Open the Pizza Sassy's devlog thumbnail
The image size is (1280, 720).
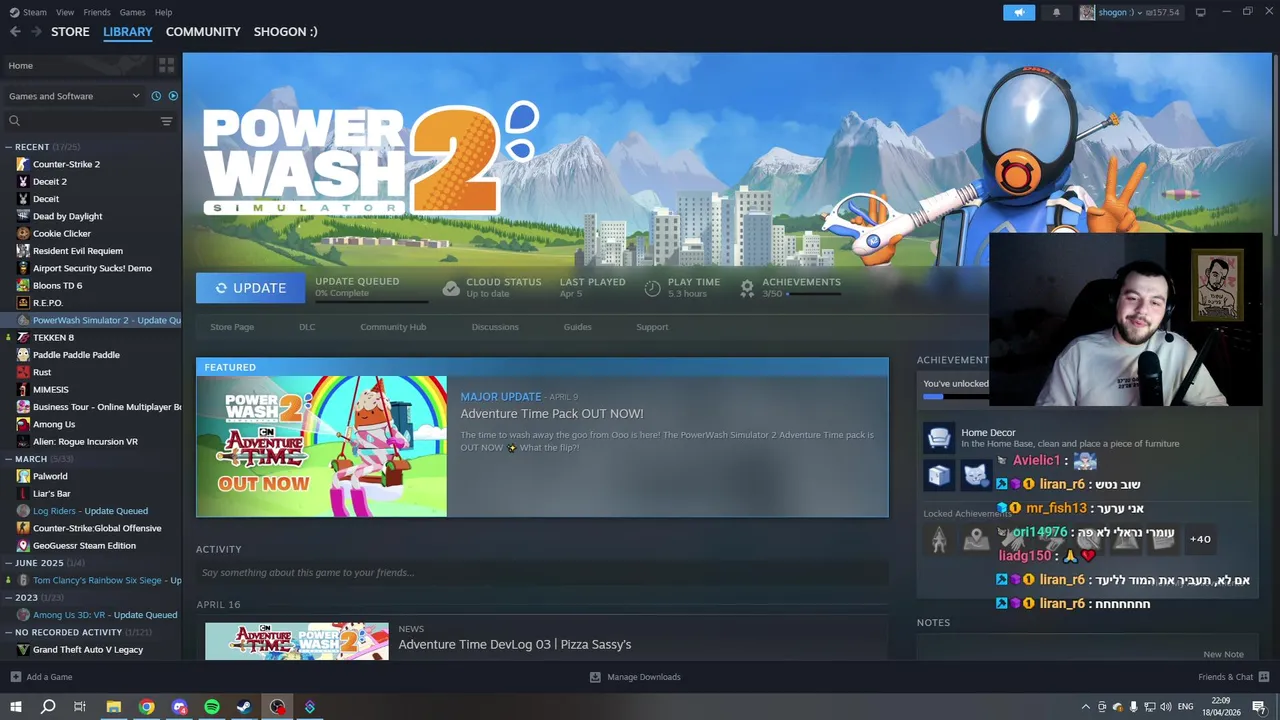coord(297,641)
